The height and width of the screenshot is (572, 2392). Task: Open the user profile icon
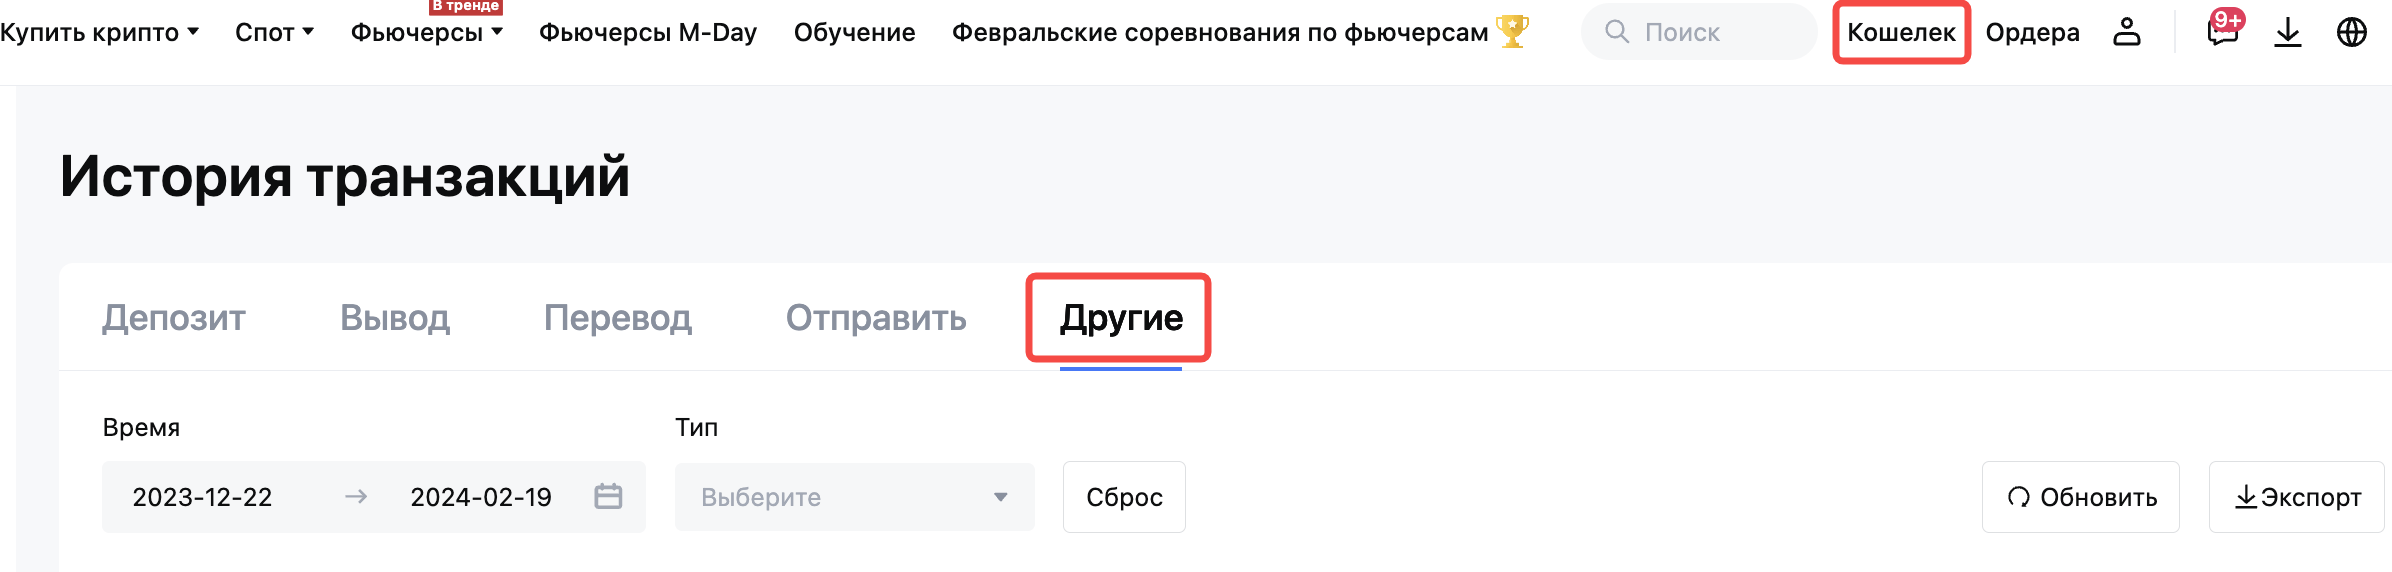[2127, 32]
